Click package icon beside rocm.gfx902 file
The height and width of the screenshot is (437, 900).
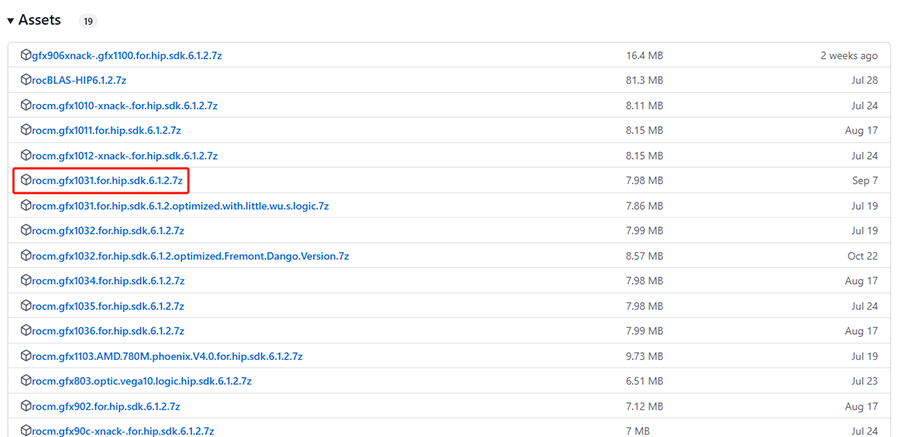click(26, 406)
